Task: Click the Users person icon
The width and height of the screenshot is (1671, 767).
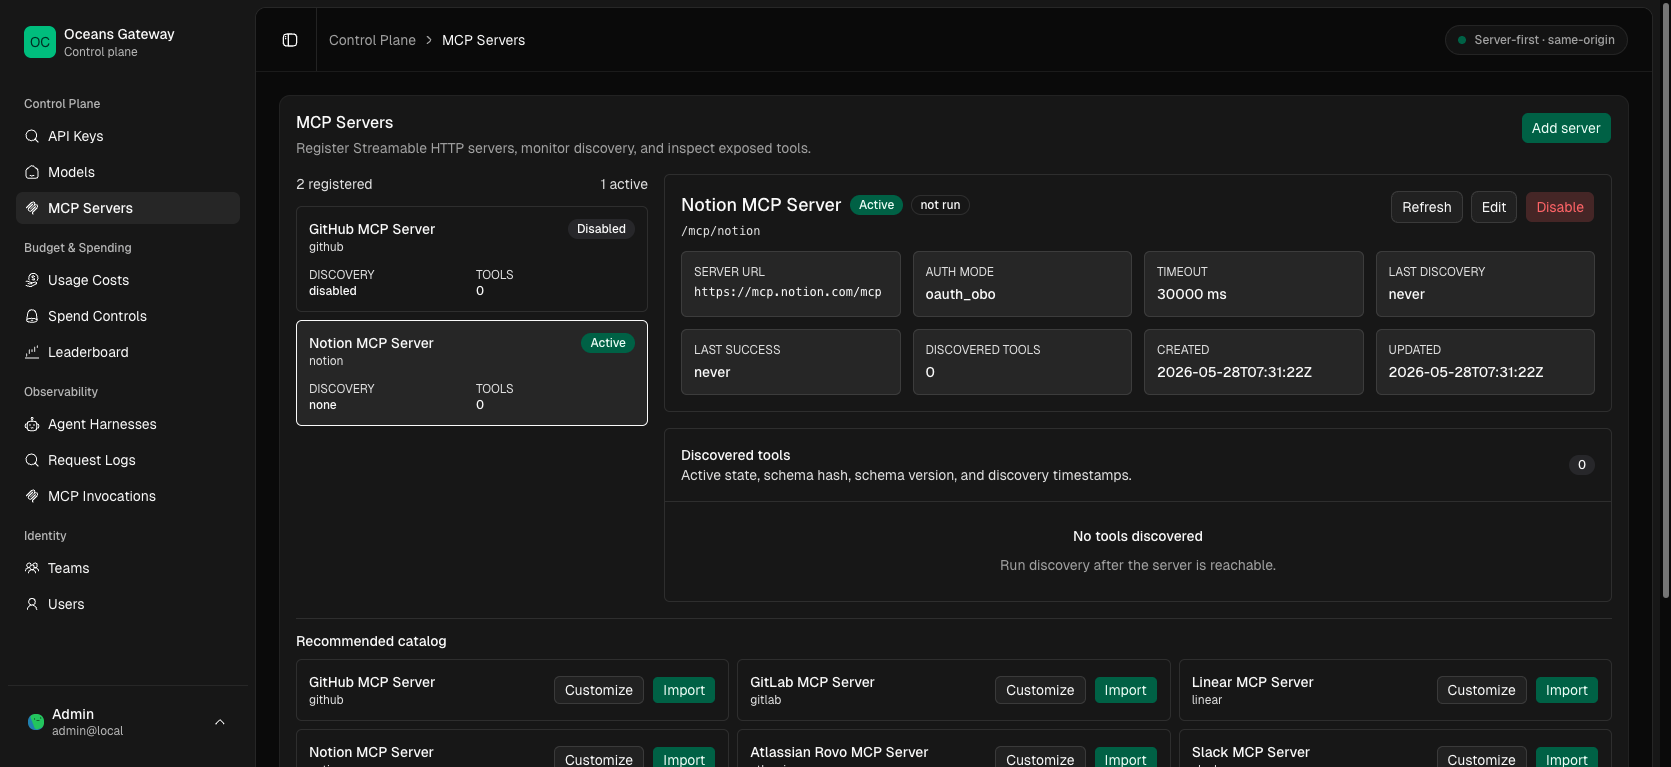Action: pos(32,604)
